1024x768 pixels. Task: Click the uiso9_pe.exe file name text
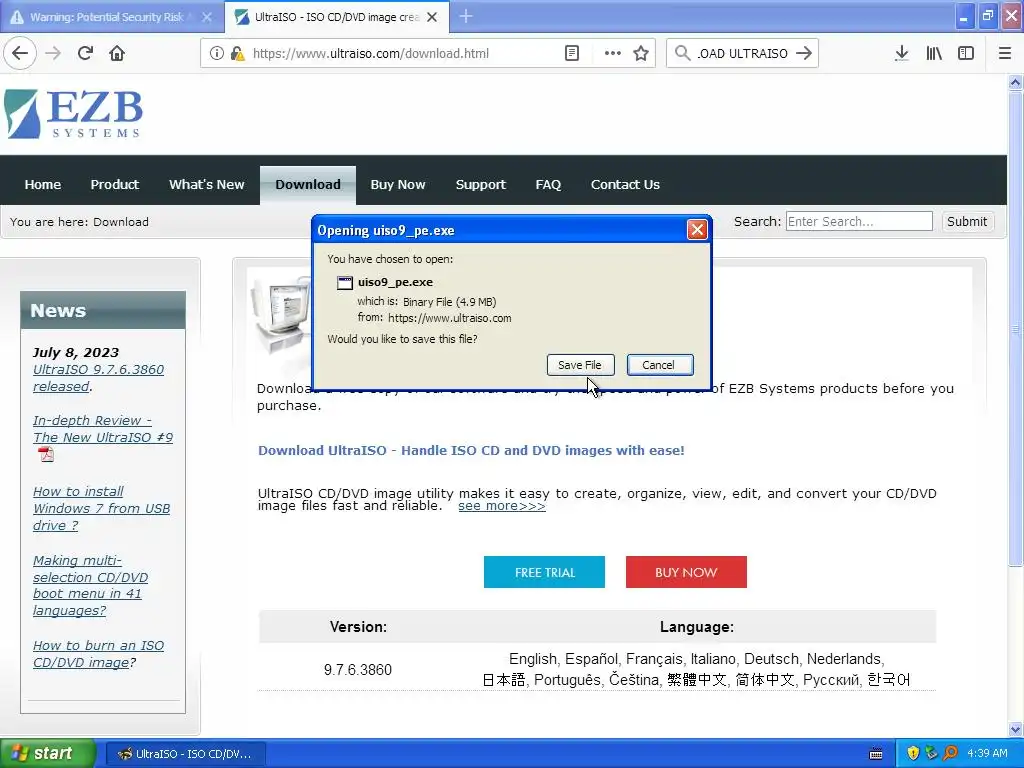(395, 282)
